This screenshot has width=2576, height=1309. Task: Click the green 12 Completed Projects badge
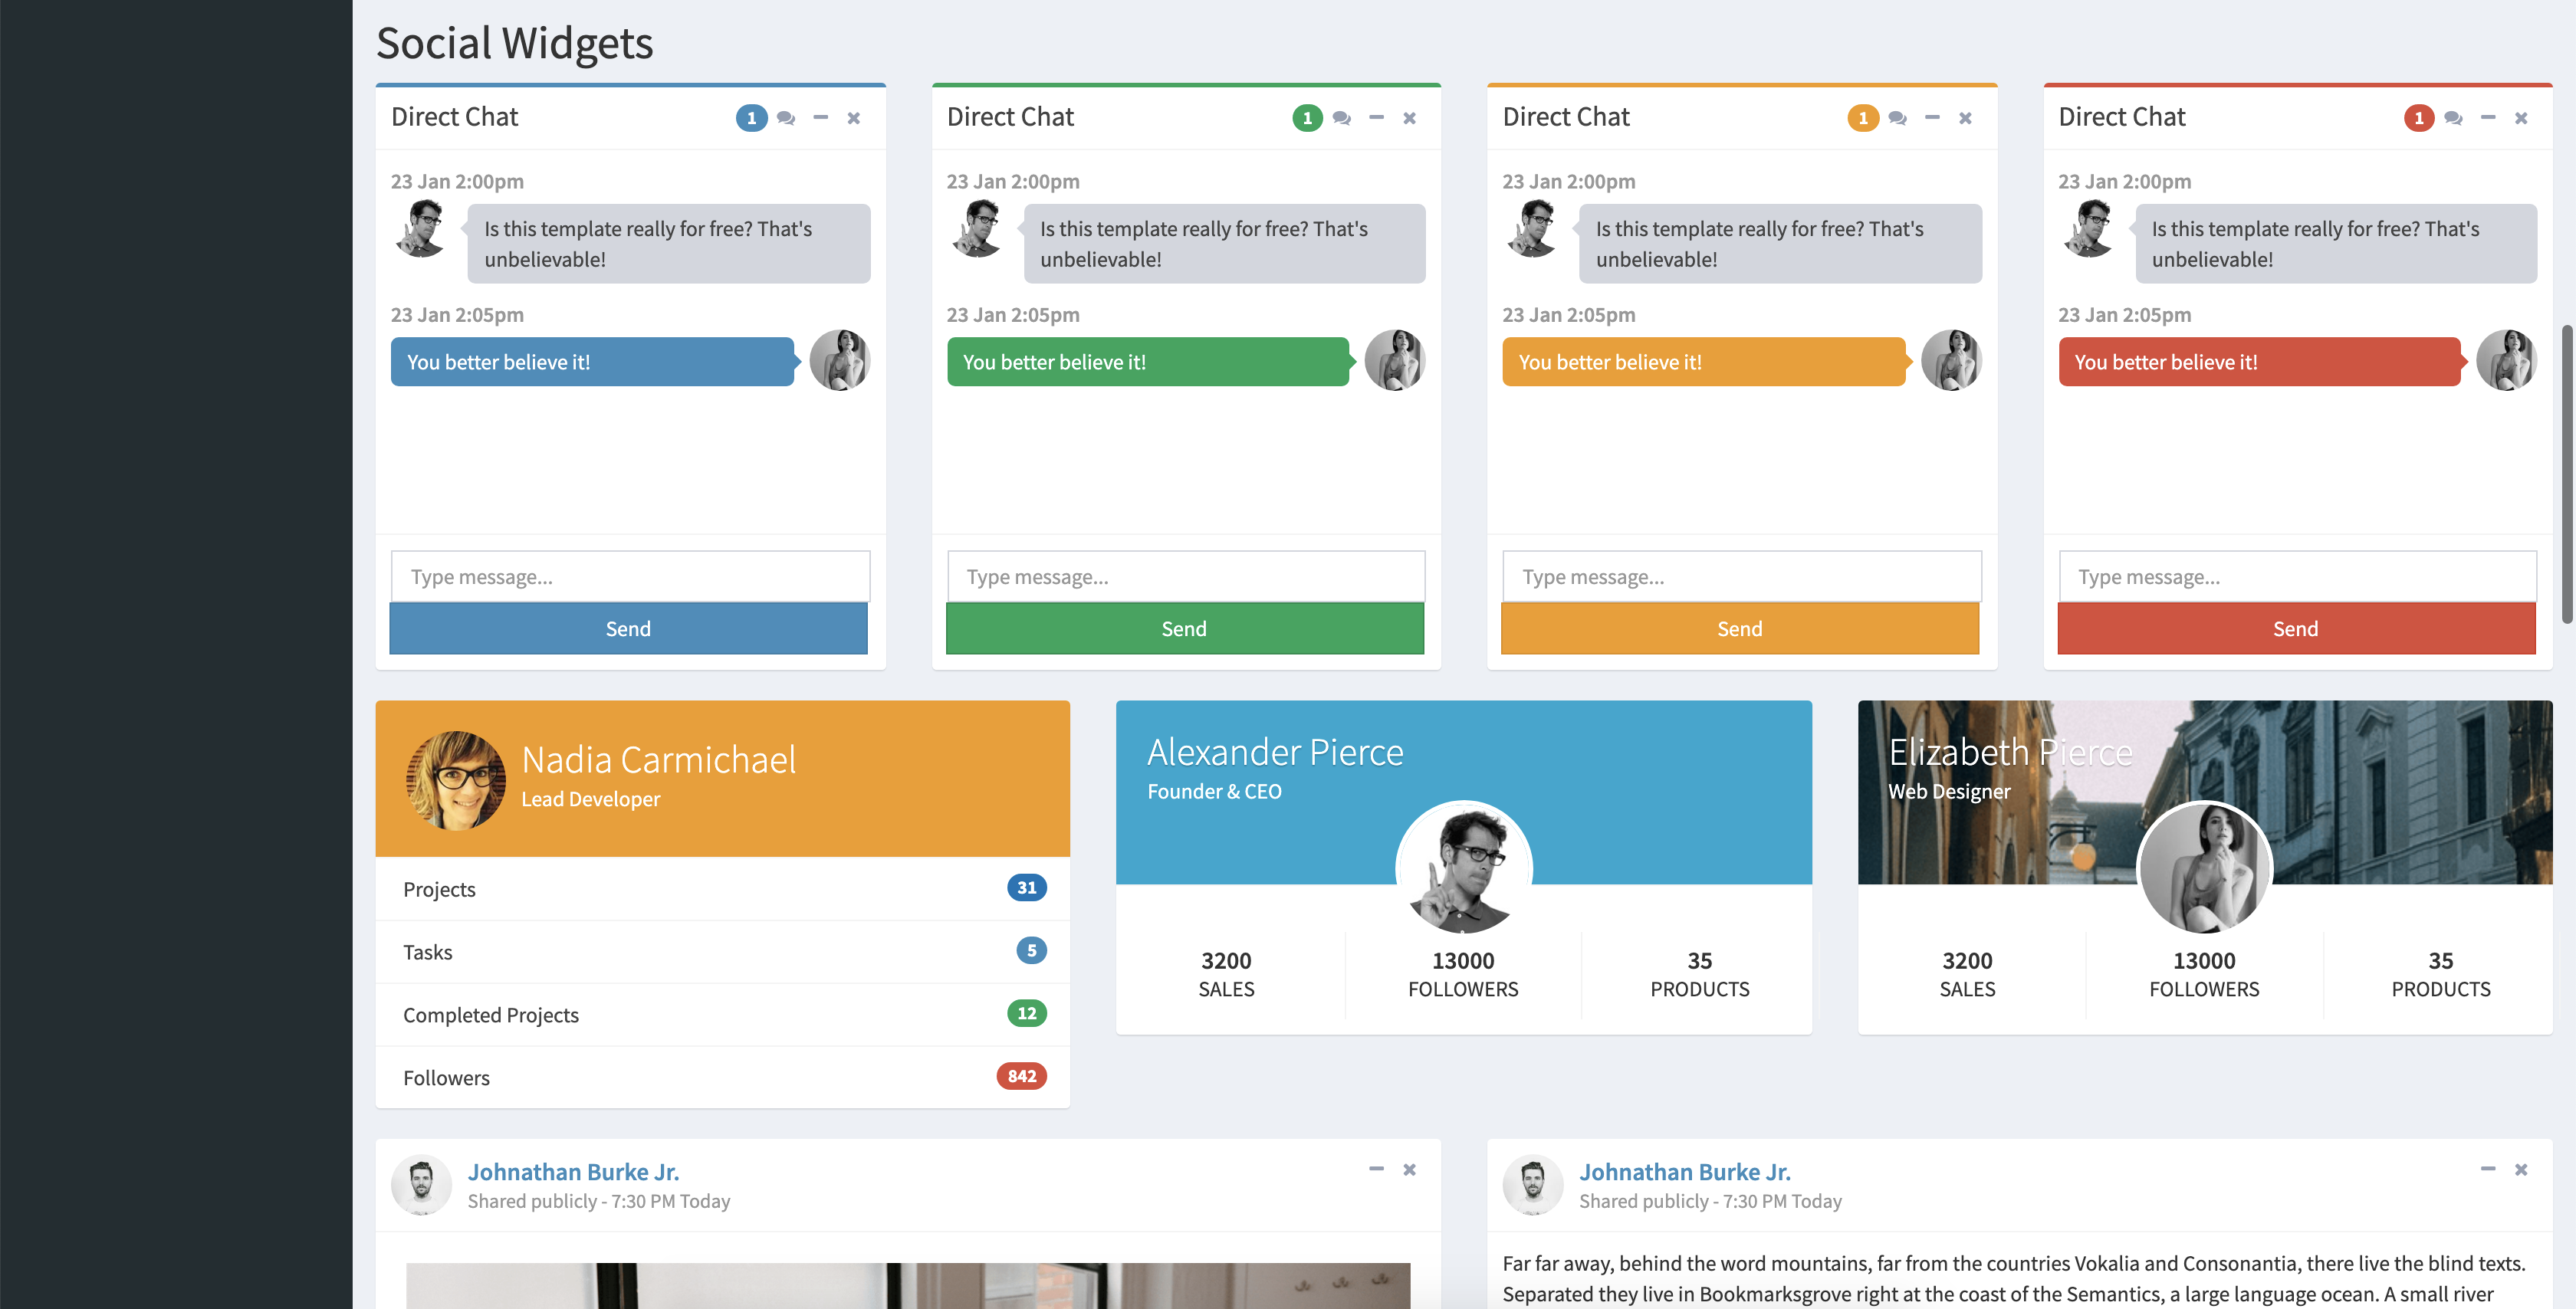pyautogui.click(x=1027, y=1014)
